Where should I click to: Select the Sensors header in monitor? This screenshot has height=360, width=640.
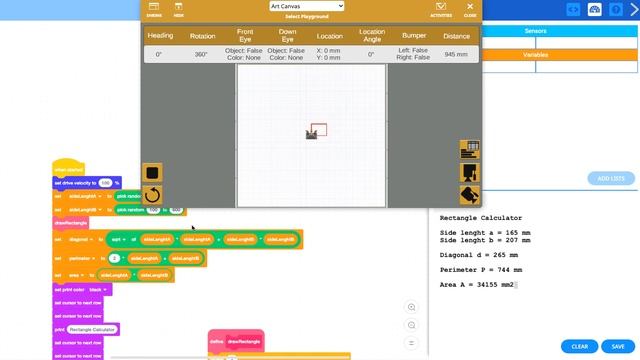pos(535,31)
